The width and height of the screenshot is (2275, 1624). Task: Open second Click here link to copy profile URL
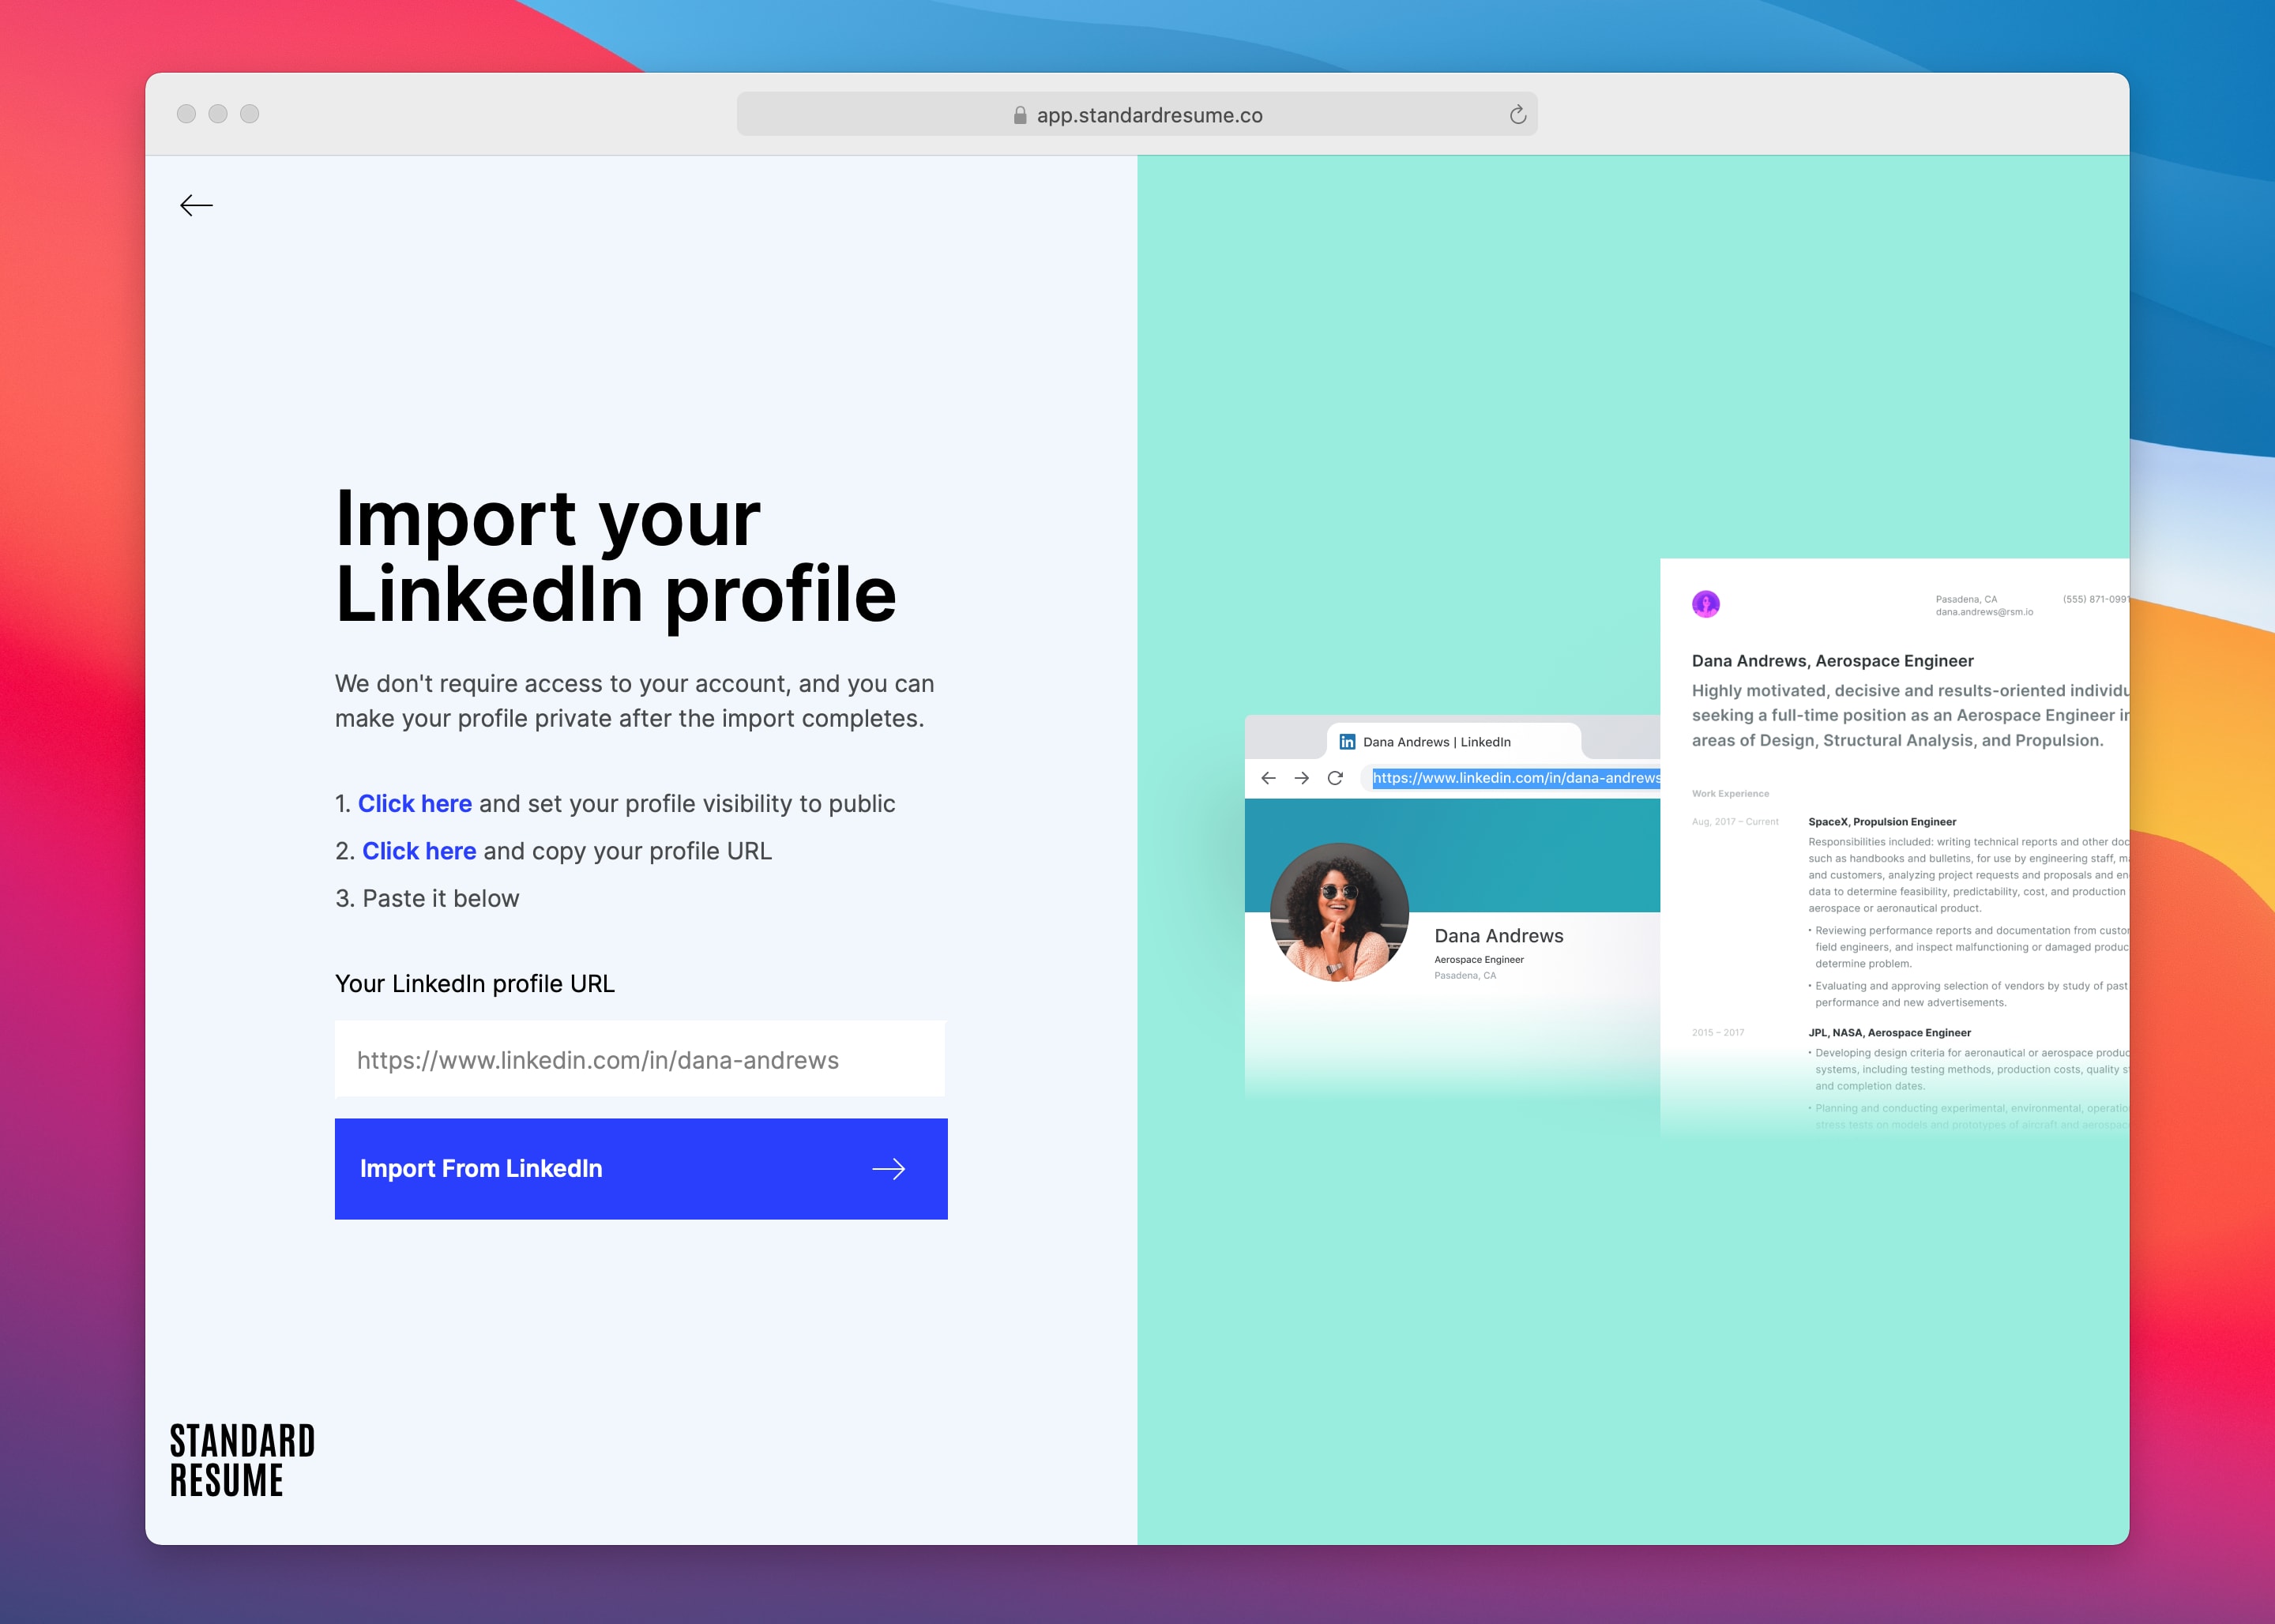418,851
